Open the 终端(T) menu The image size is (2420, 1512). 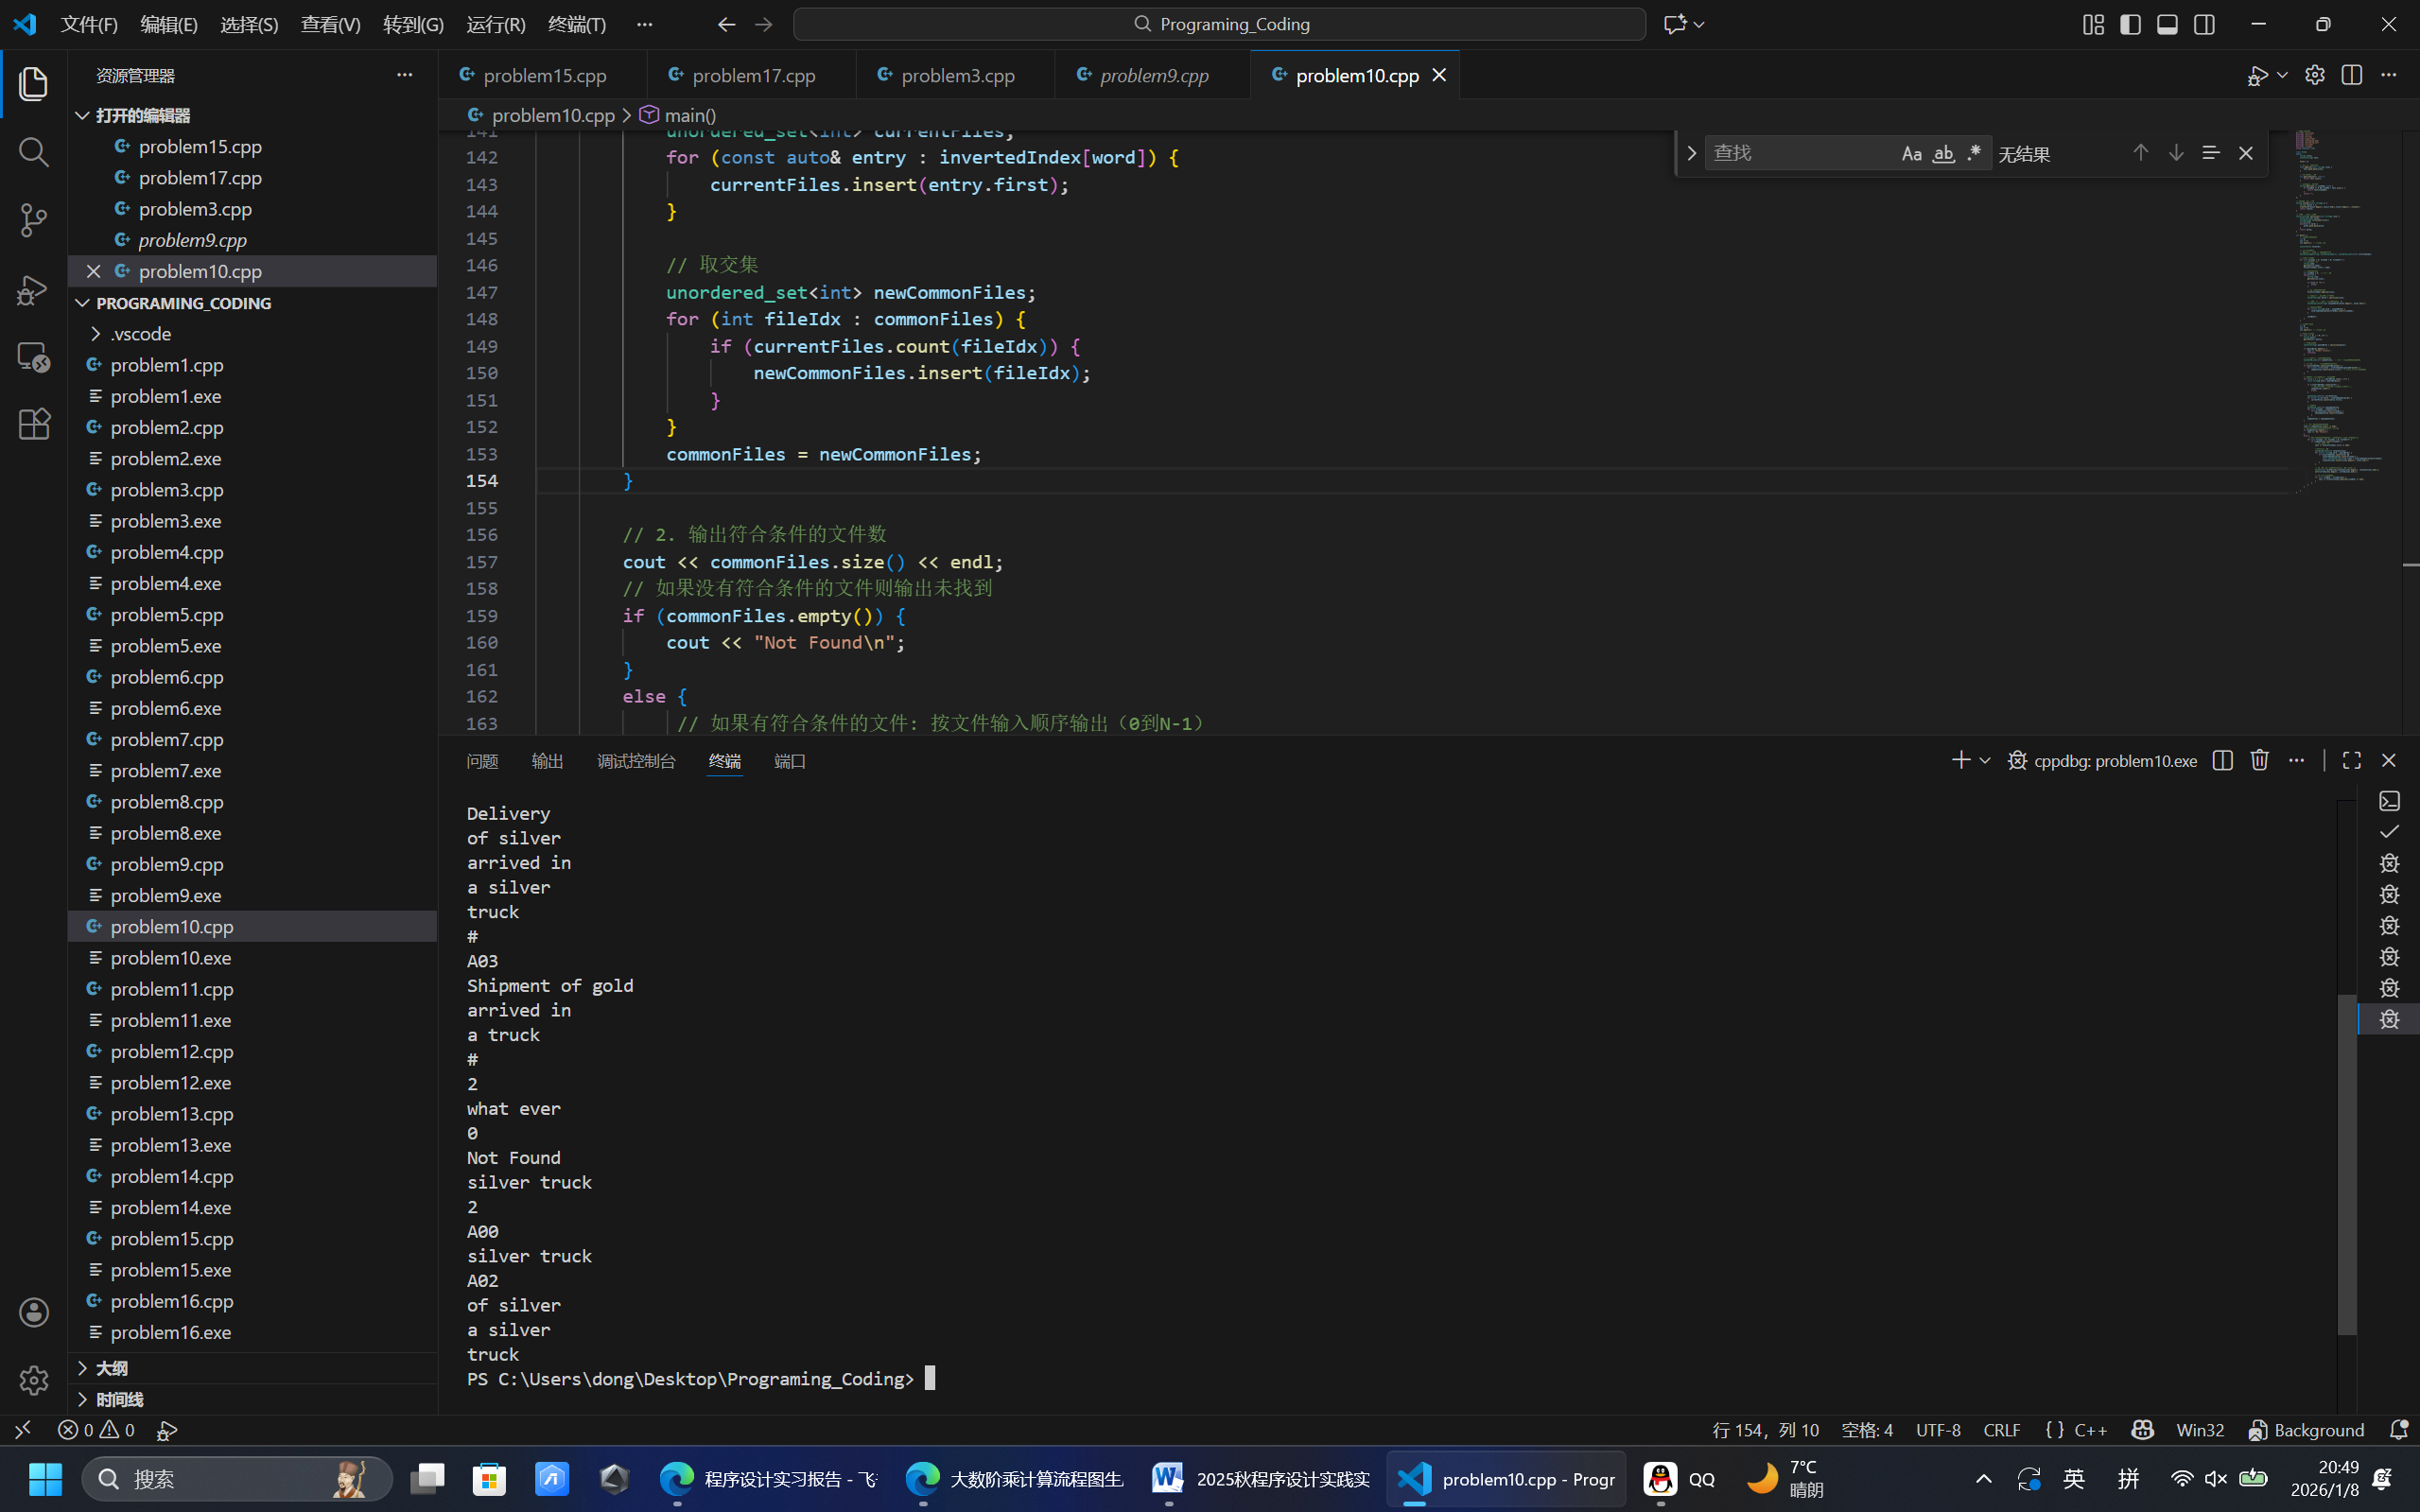tap(577, 24)
